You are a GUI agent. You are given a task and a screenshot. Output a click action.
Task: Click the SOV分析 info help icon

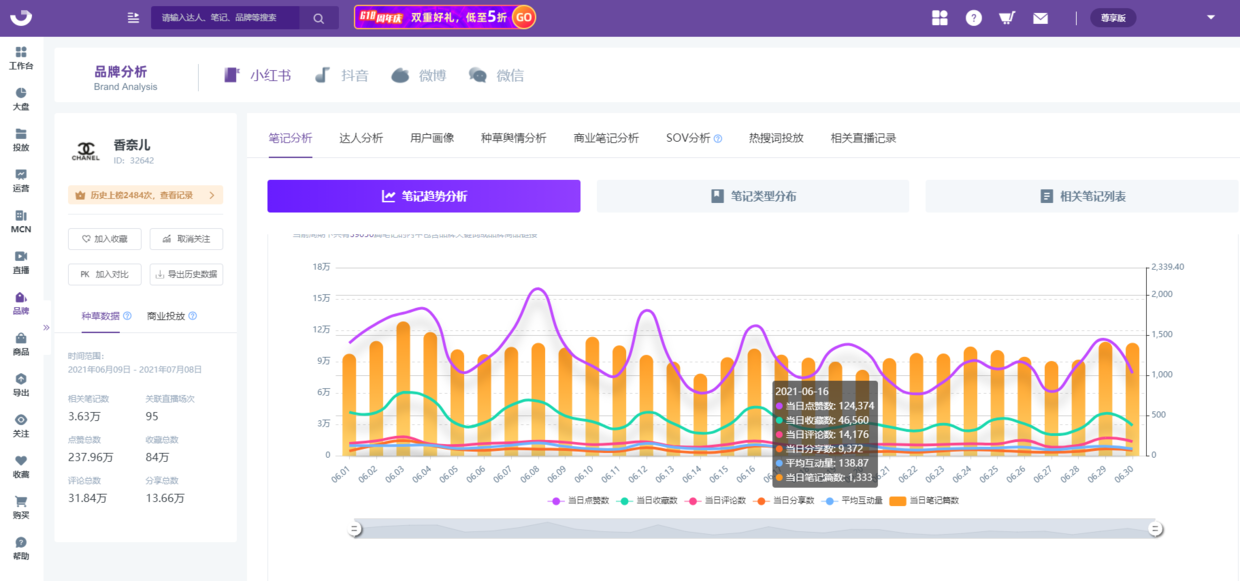point(718,139)
